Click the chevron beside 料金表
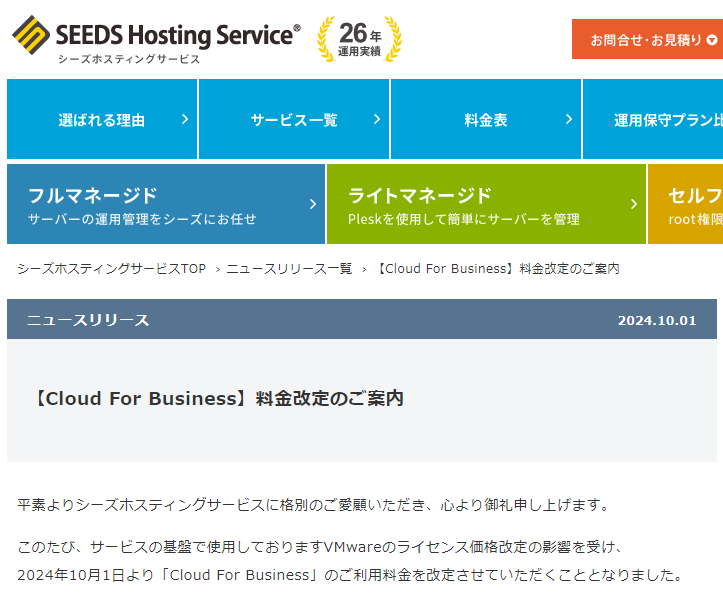Viewport: 723px width, 609px height. [569, 119]
